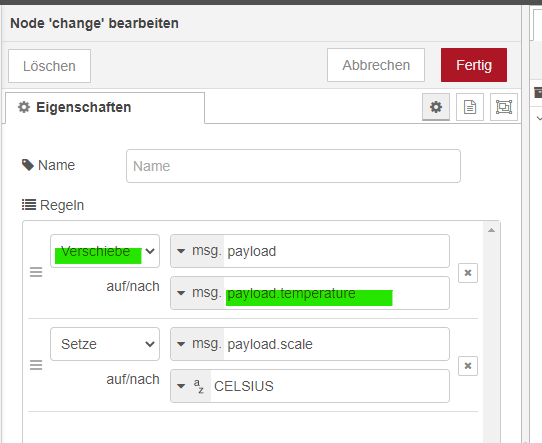Click the Löschen button

click(x=49, y=66)
